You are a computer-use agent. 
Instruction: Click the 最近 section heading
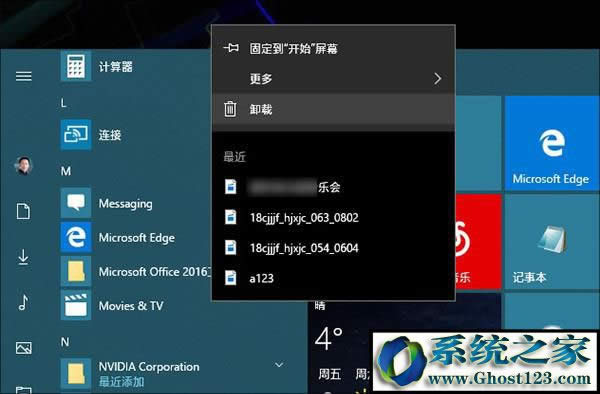tap(235, 156)
